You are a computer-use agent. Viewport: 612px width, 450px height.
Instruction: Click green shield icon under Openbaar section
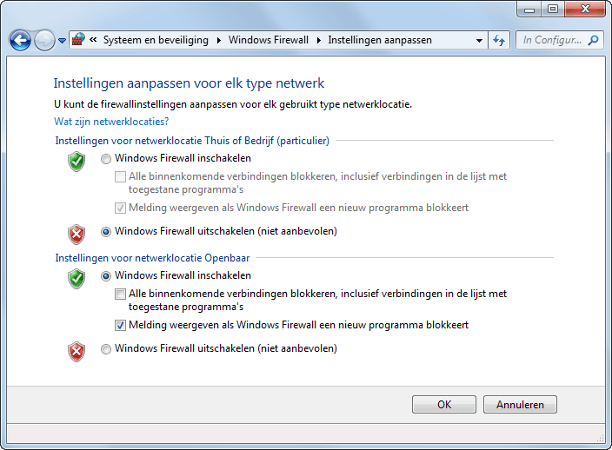click(76, 278)
